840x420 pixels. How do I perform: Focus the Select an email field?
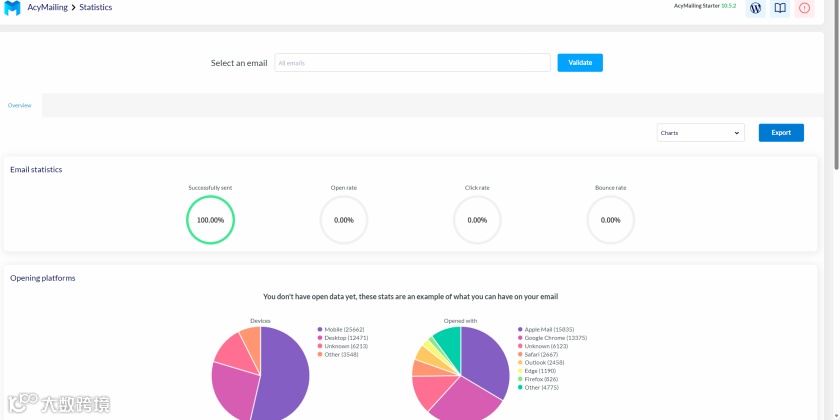412,63
